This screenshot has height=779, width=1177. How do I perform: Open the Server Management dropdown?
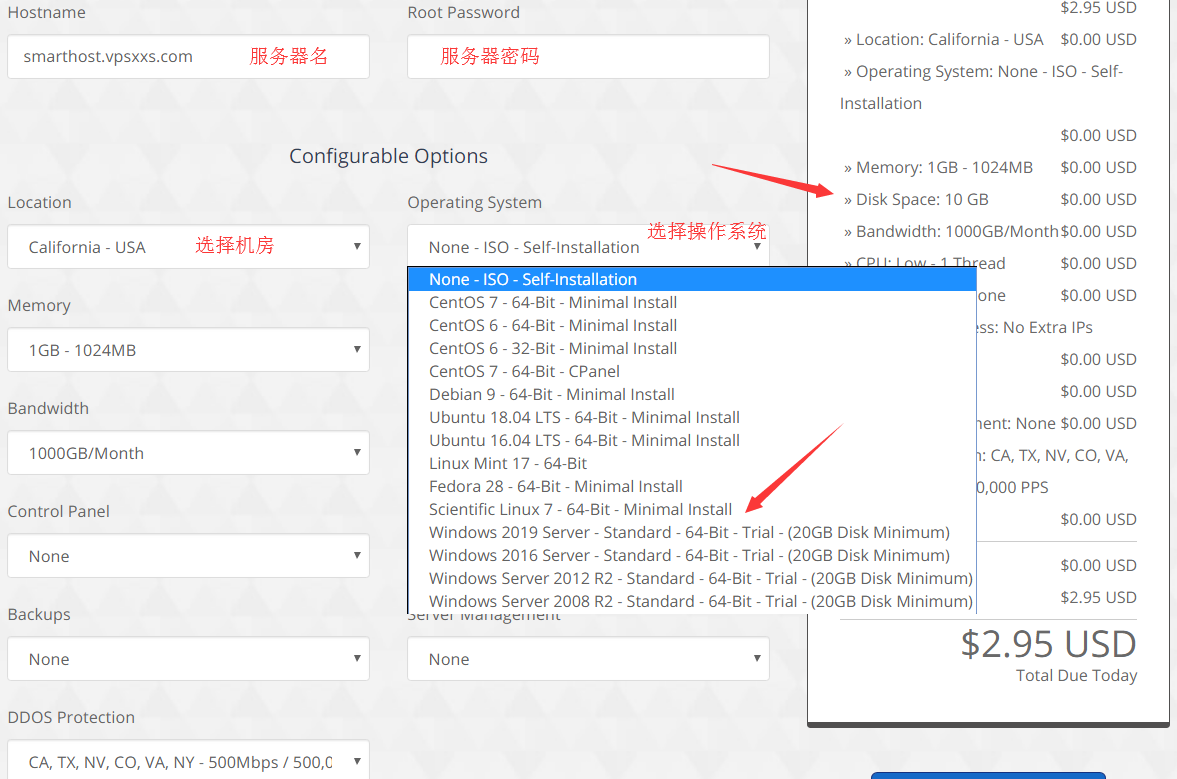coord(588,658)
